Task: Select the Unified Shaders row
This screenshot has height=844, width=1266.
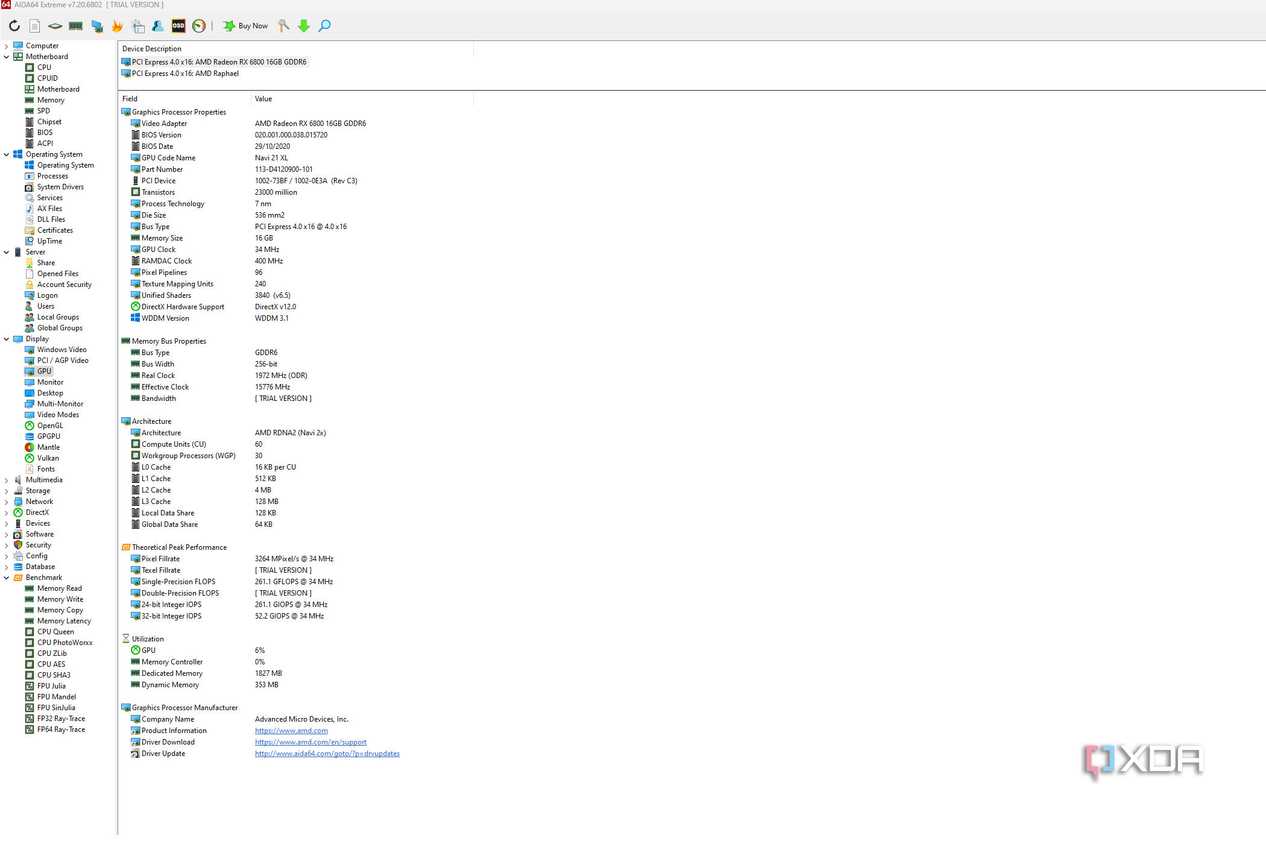Action: [x=210, y=295]
